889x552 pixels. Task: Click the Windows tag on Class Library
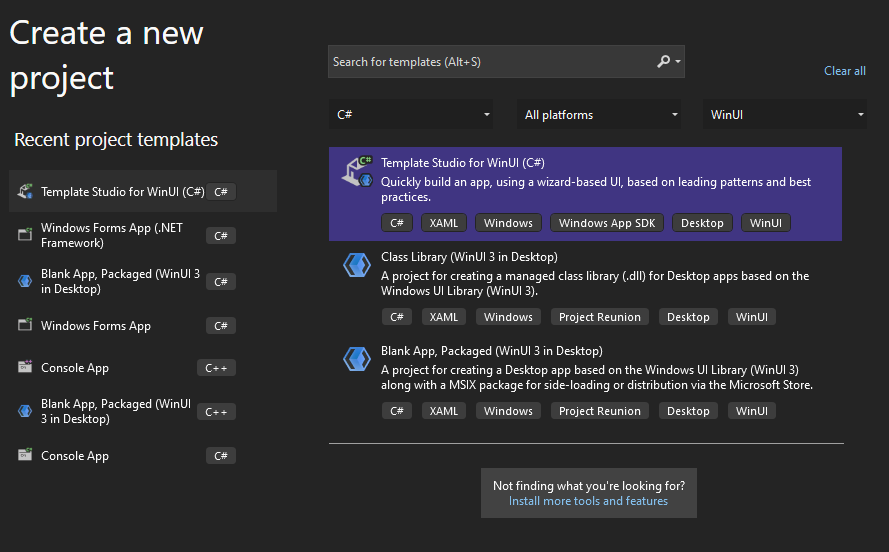coord(508,317)
